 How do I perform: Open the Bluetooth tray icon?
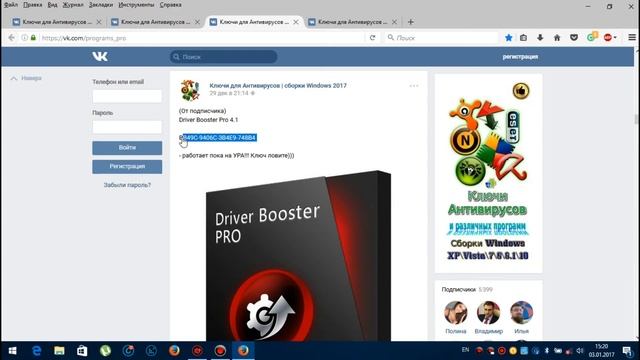coord(547,351)
